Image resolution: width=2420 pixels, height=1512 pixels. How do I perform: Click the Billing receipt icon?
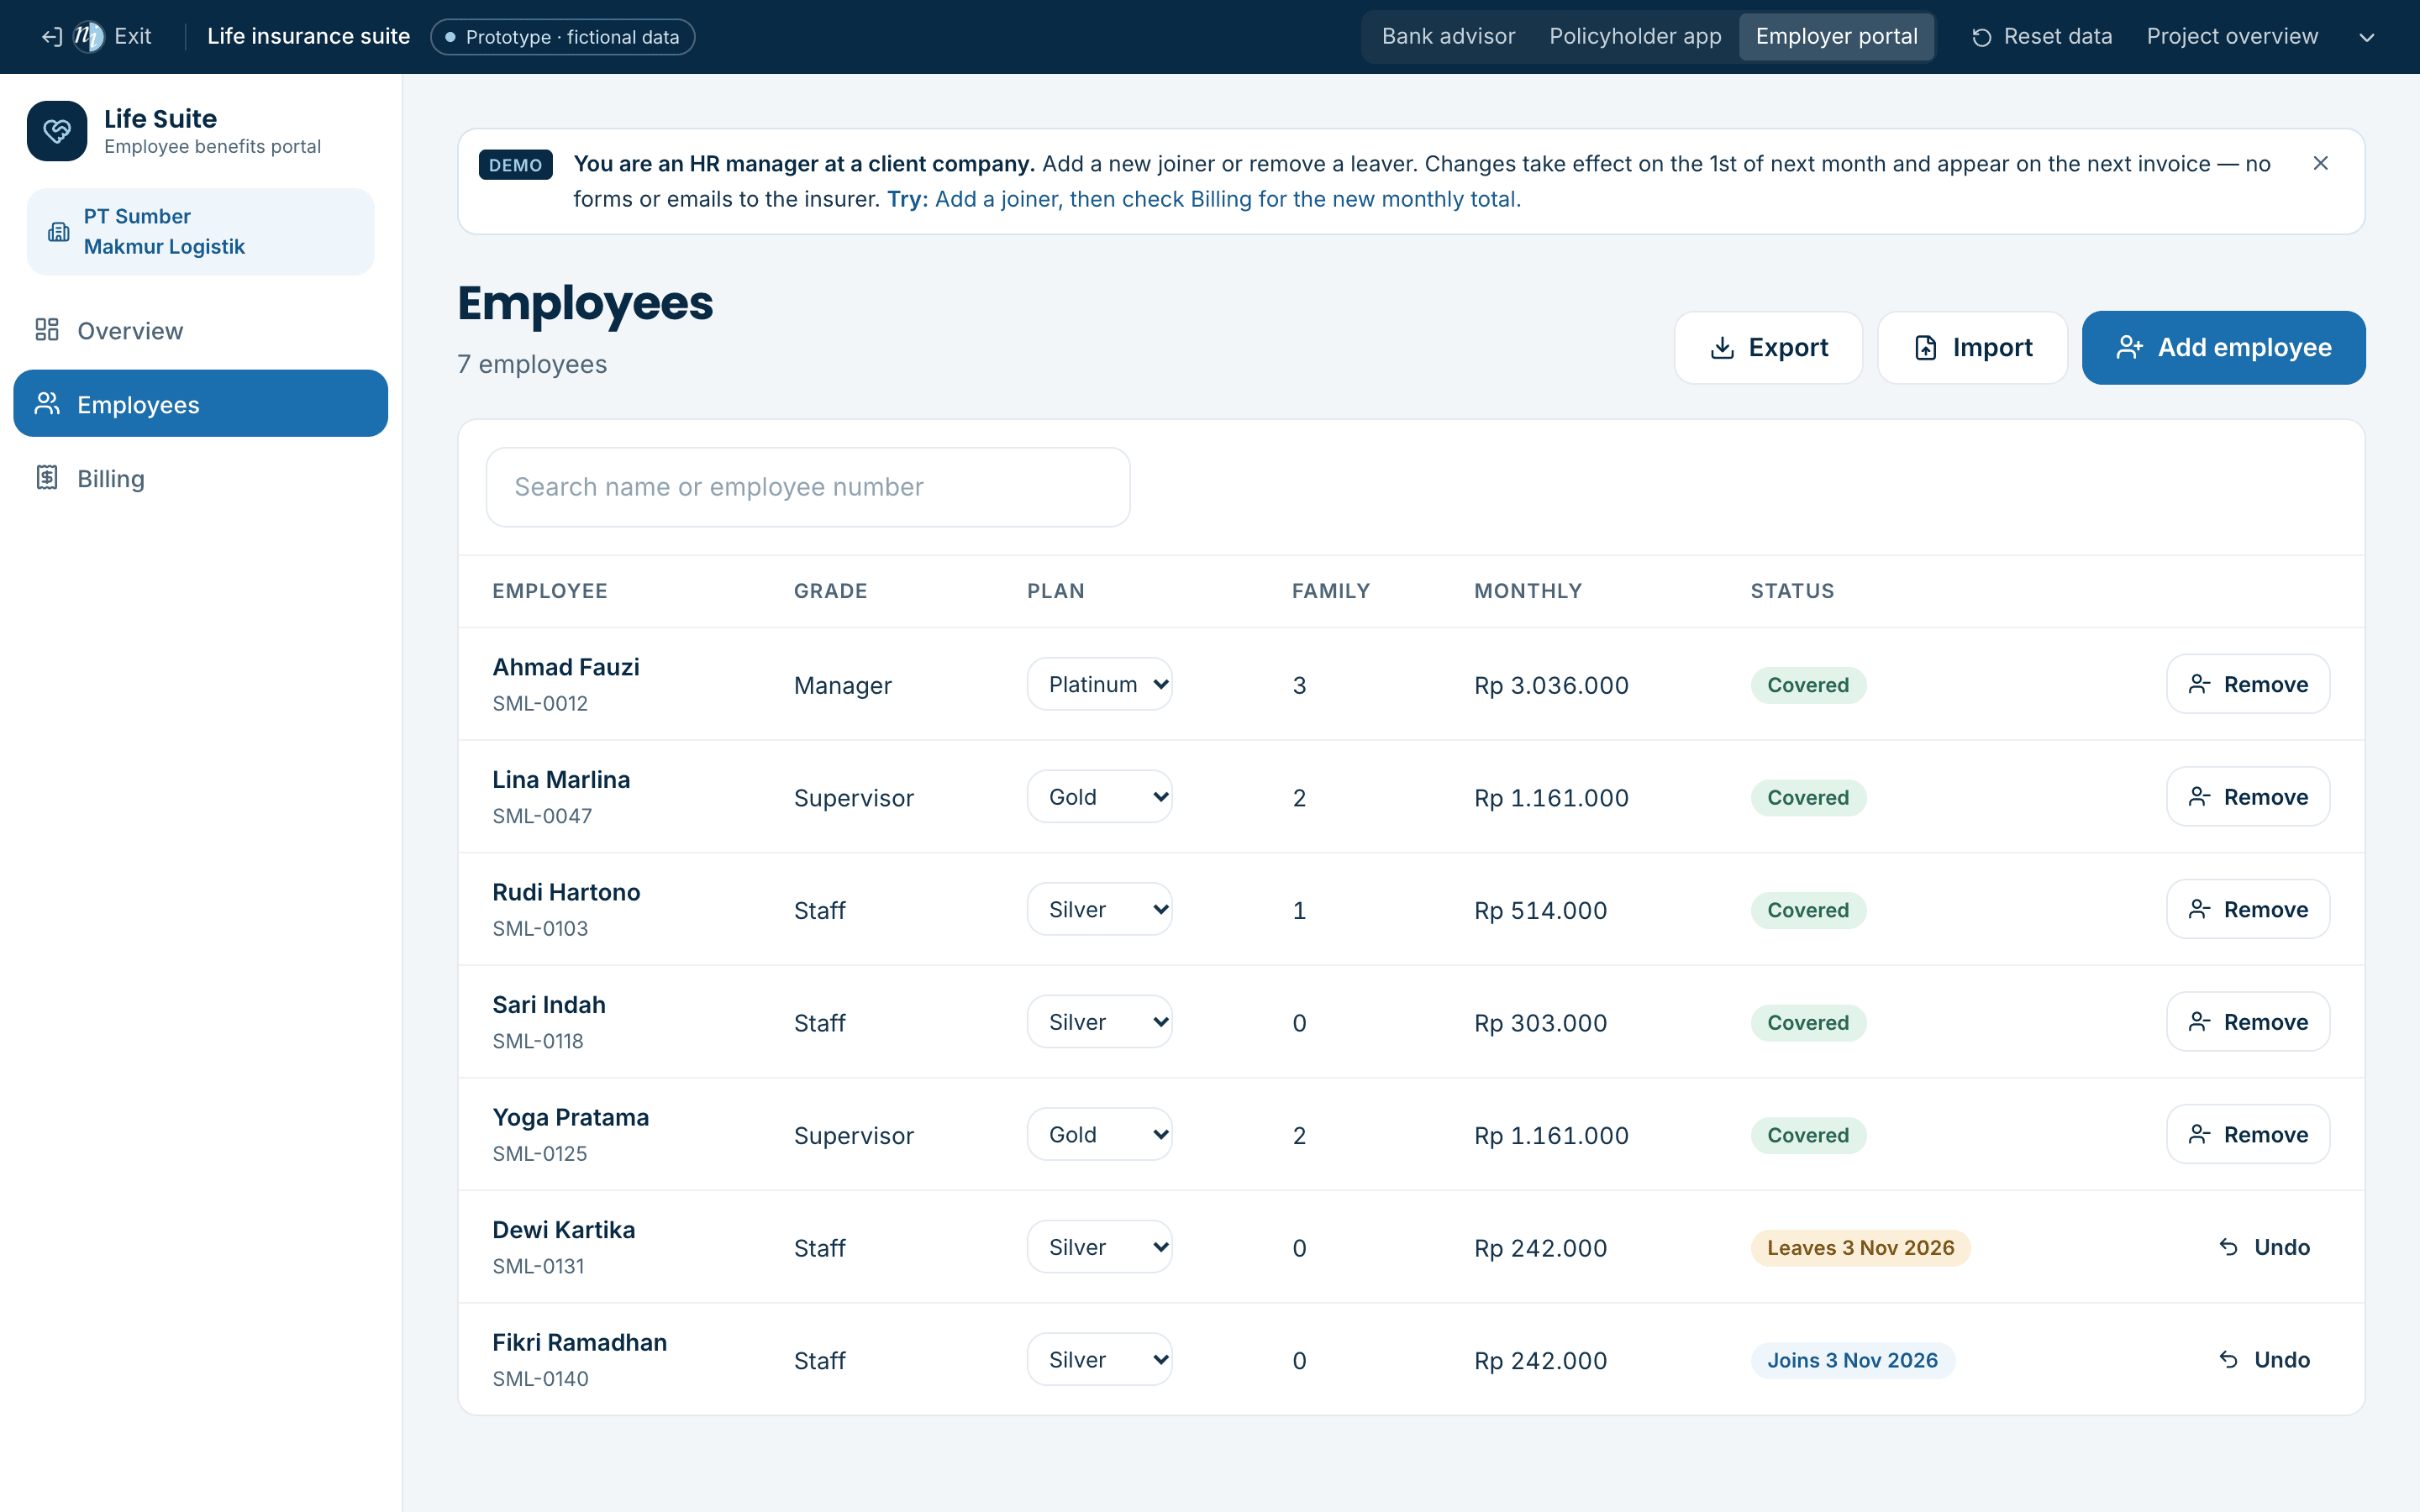click(47, 478)
